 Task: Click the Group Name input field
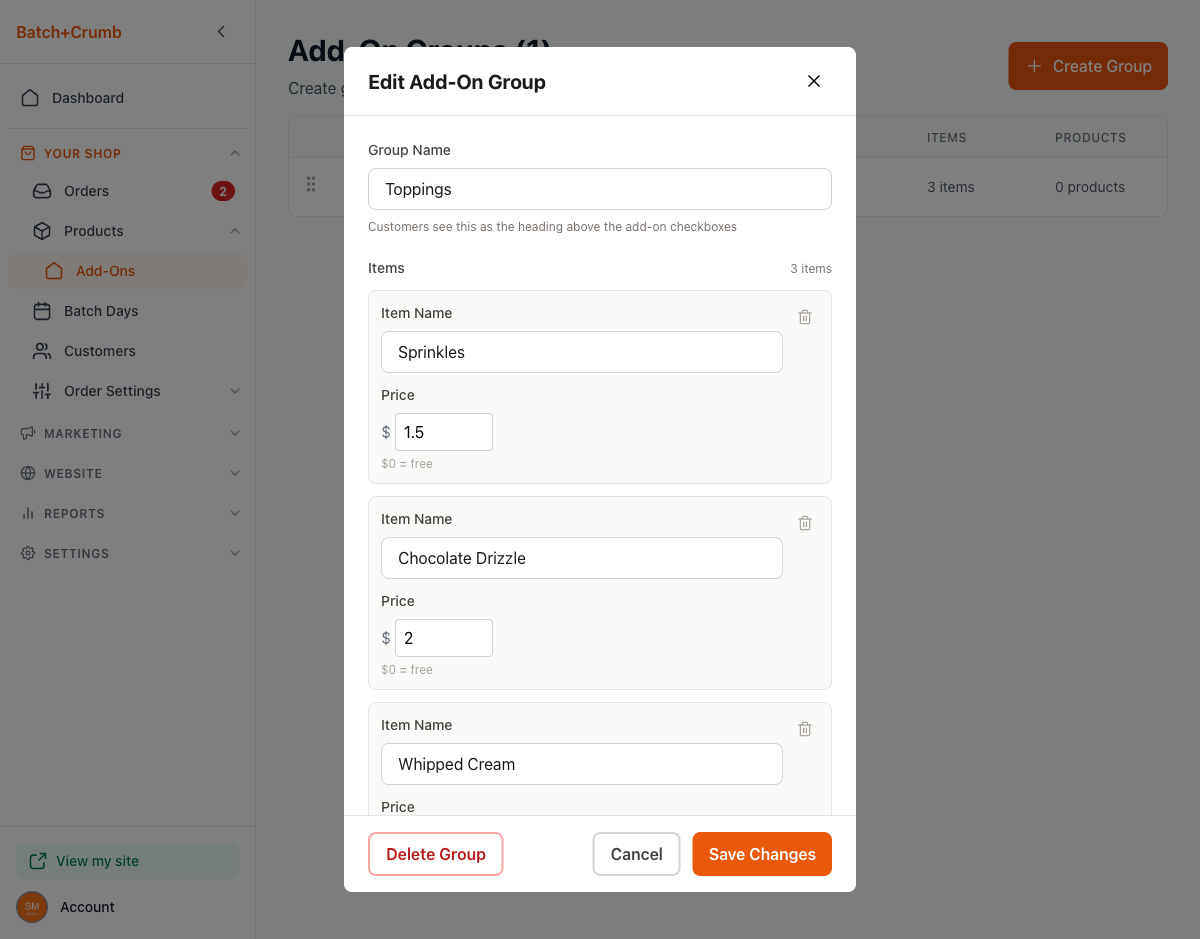click(x=600, y=189)
